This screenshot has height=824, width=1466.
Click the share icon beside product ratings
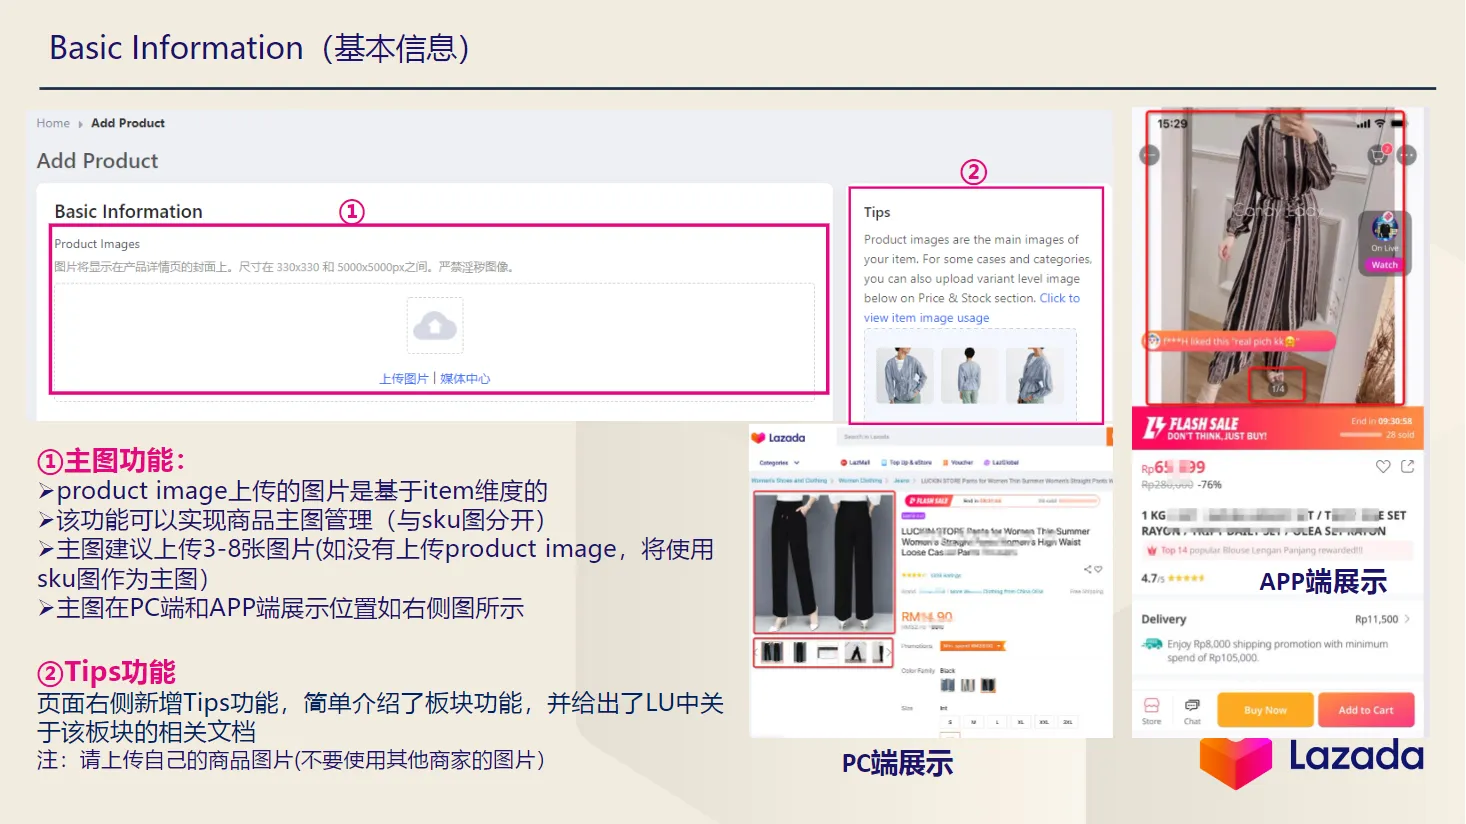click(x=1087, y=569)
